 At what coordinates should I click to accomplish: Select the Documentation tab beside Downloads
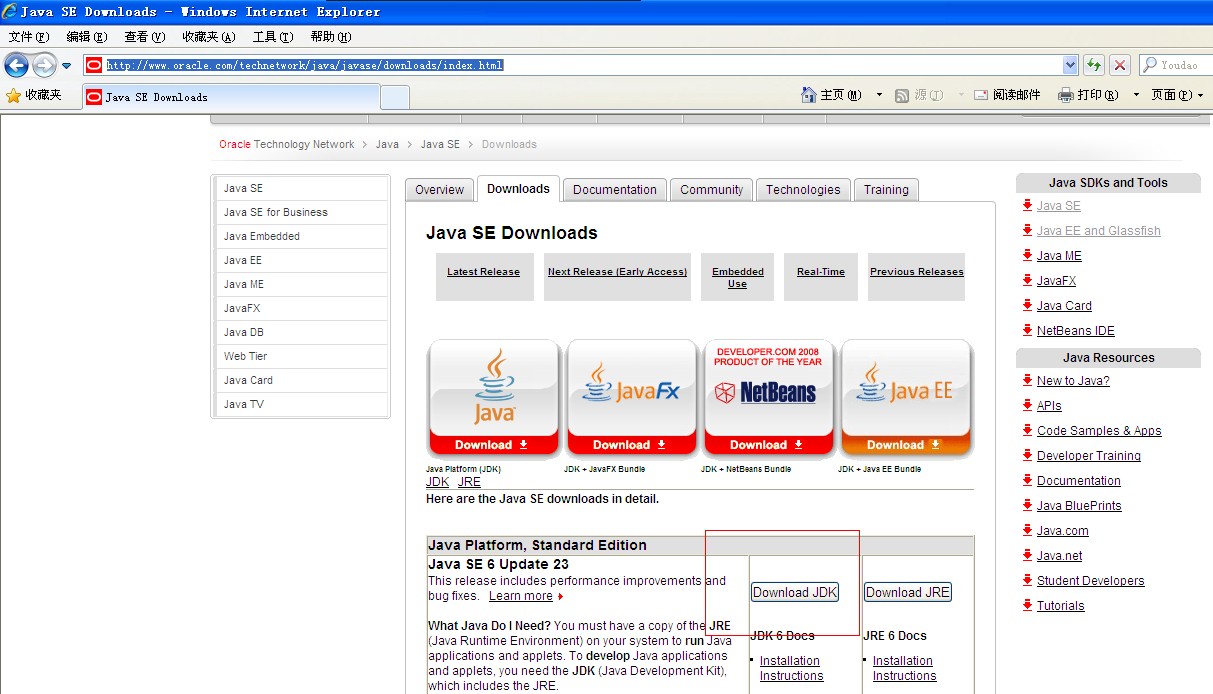tap(615, 190)
